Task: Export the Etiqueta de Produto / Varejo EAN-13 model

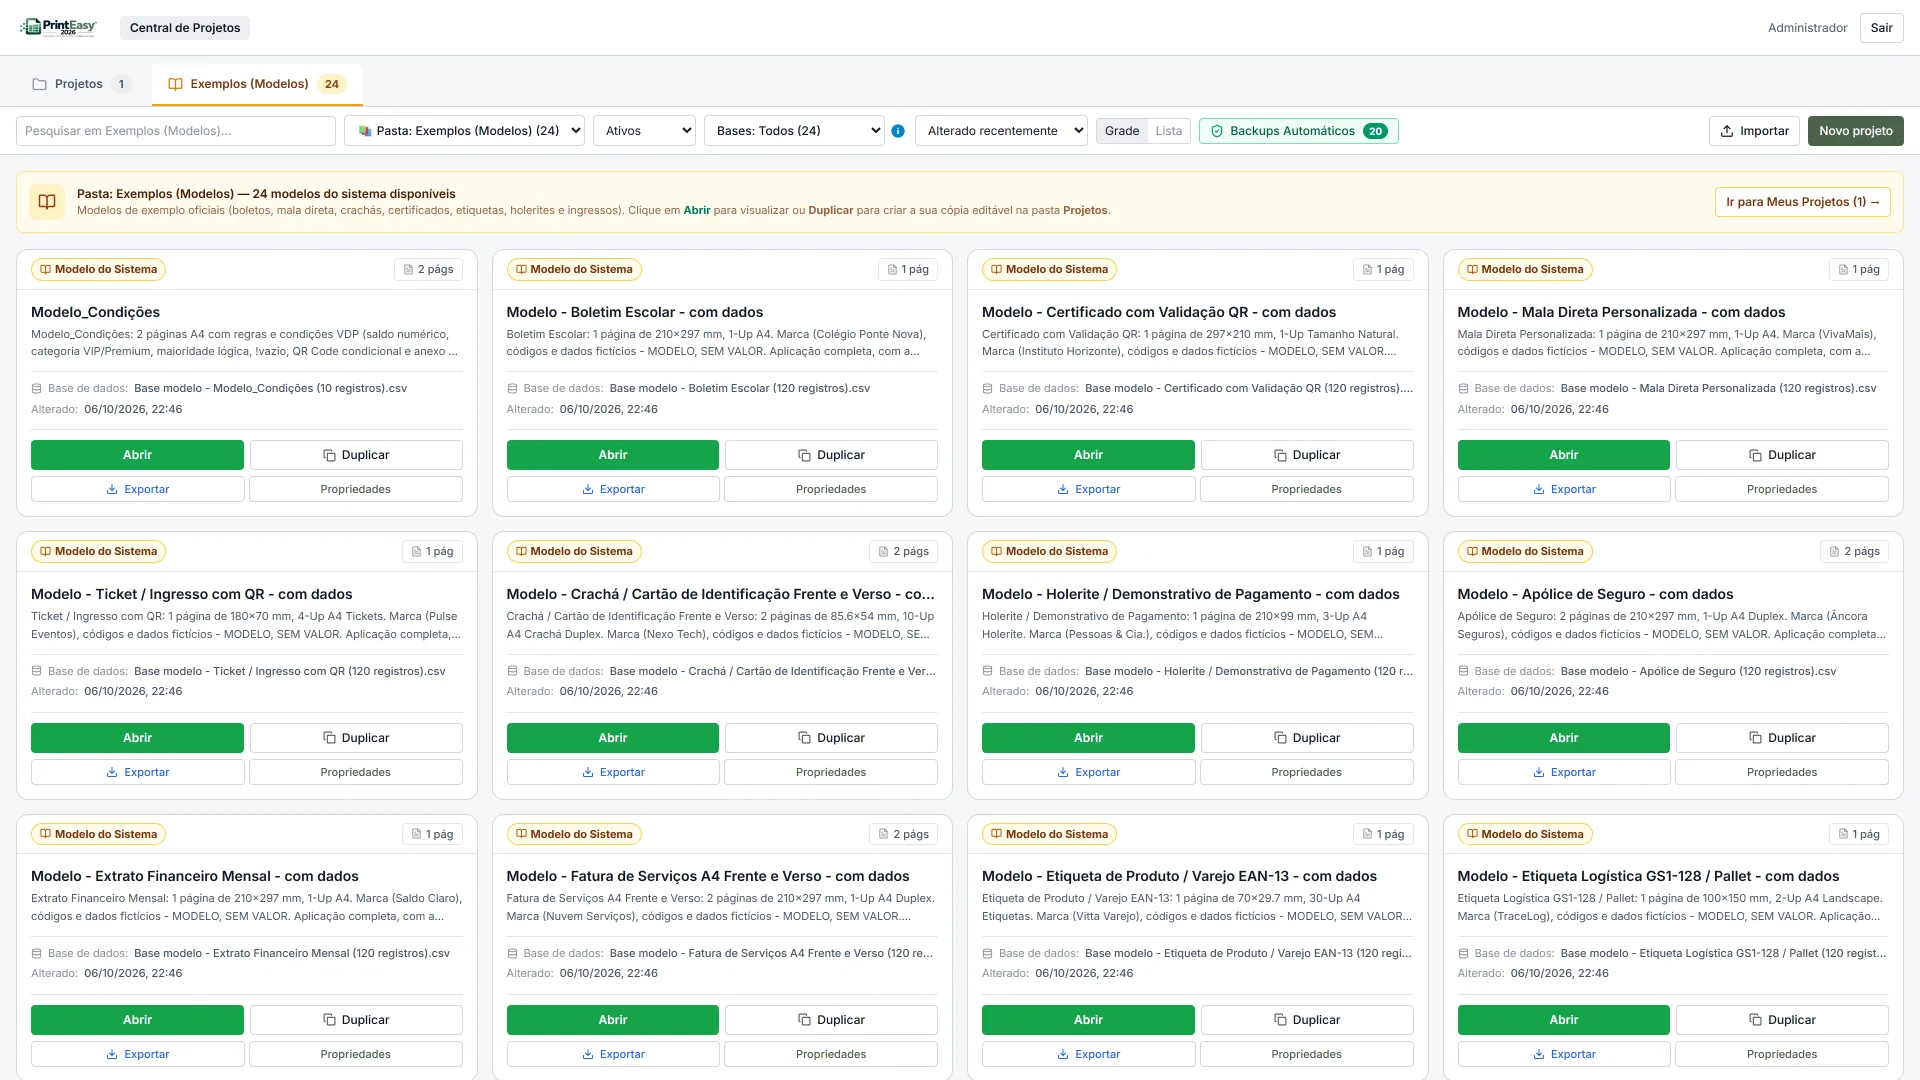Action: coord(1088,1055)
